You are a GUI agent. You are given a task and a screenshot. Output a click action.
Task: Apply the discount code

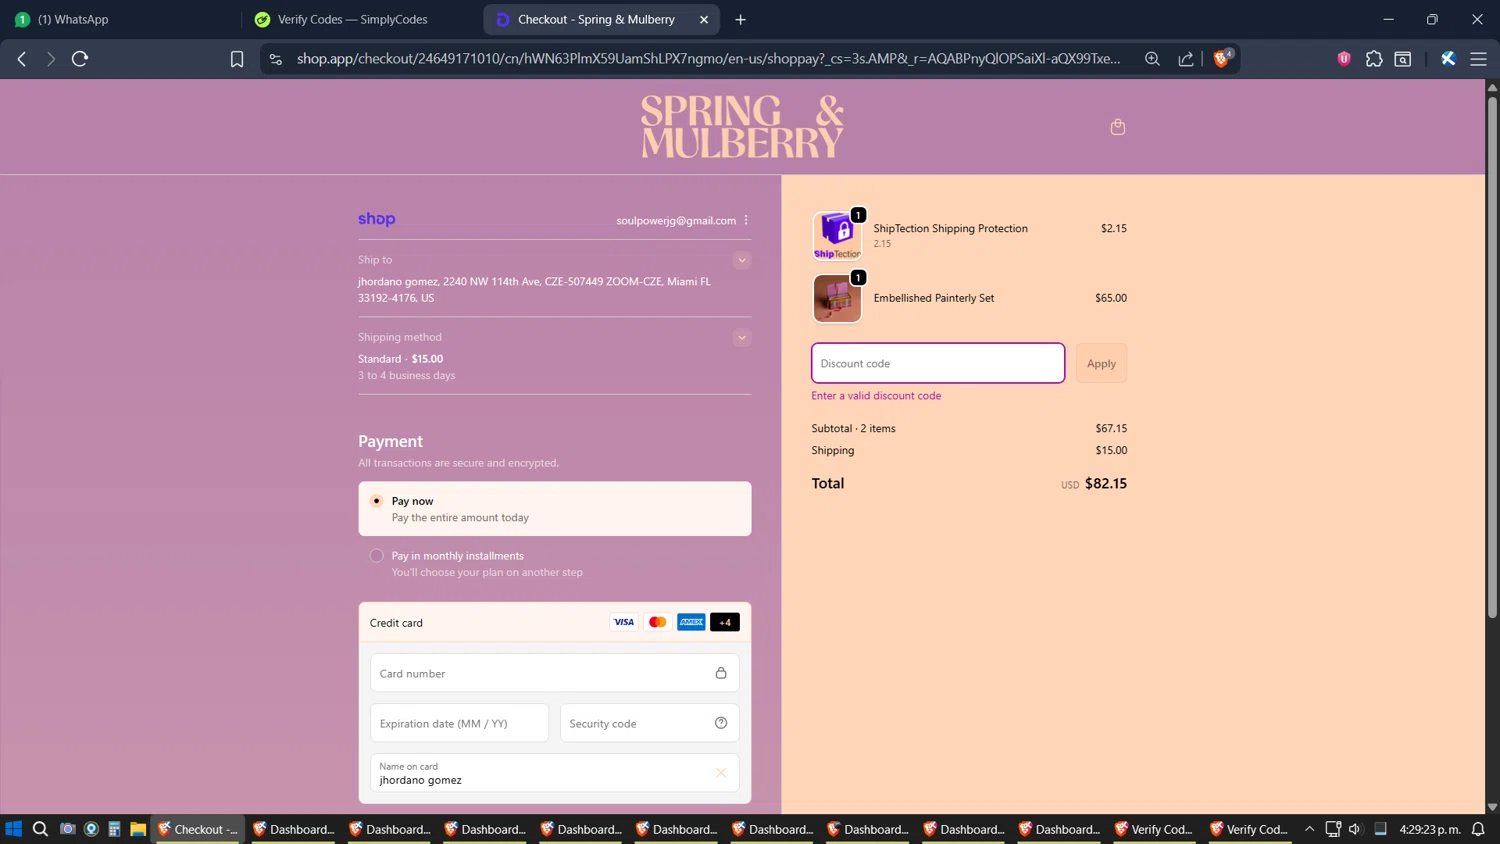point(1101,363)
